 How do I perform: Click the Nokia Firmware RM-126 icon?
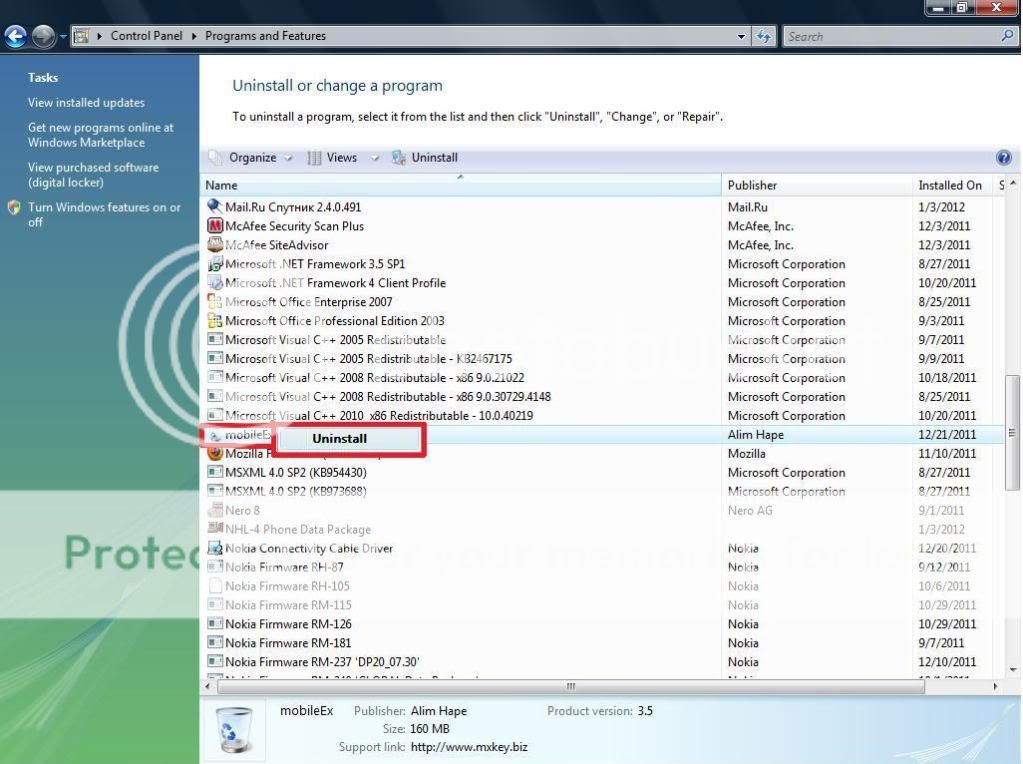pyautogui.click(x=215, y=624)
